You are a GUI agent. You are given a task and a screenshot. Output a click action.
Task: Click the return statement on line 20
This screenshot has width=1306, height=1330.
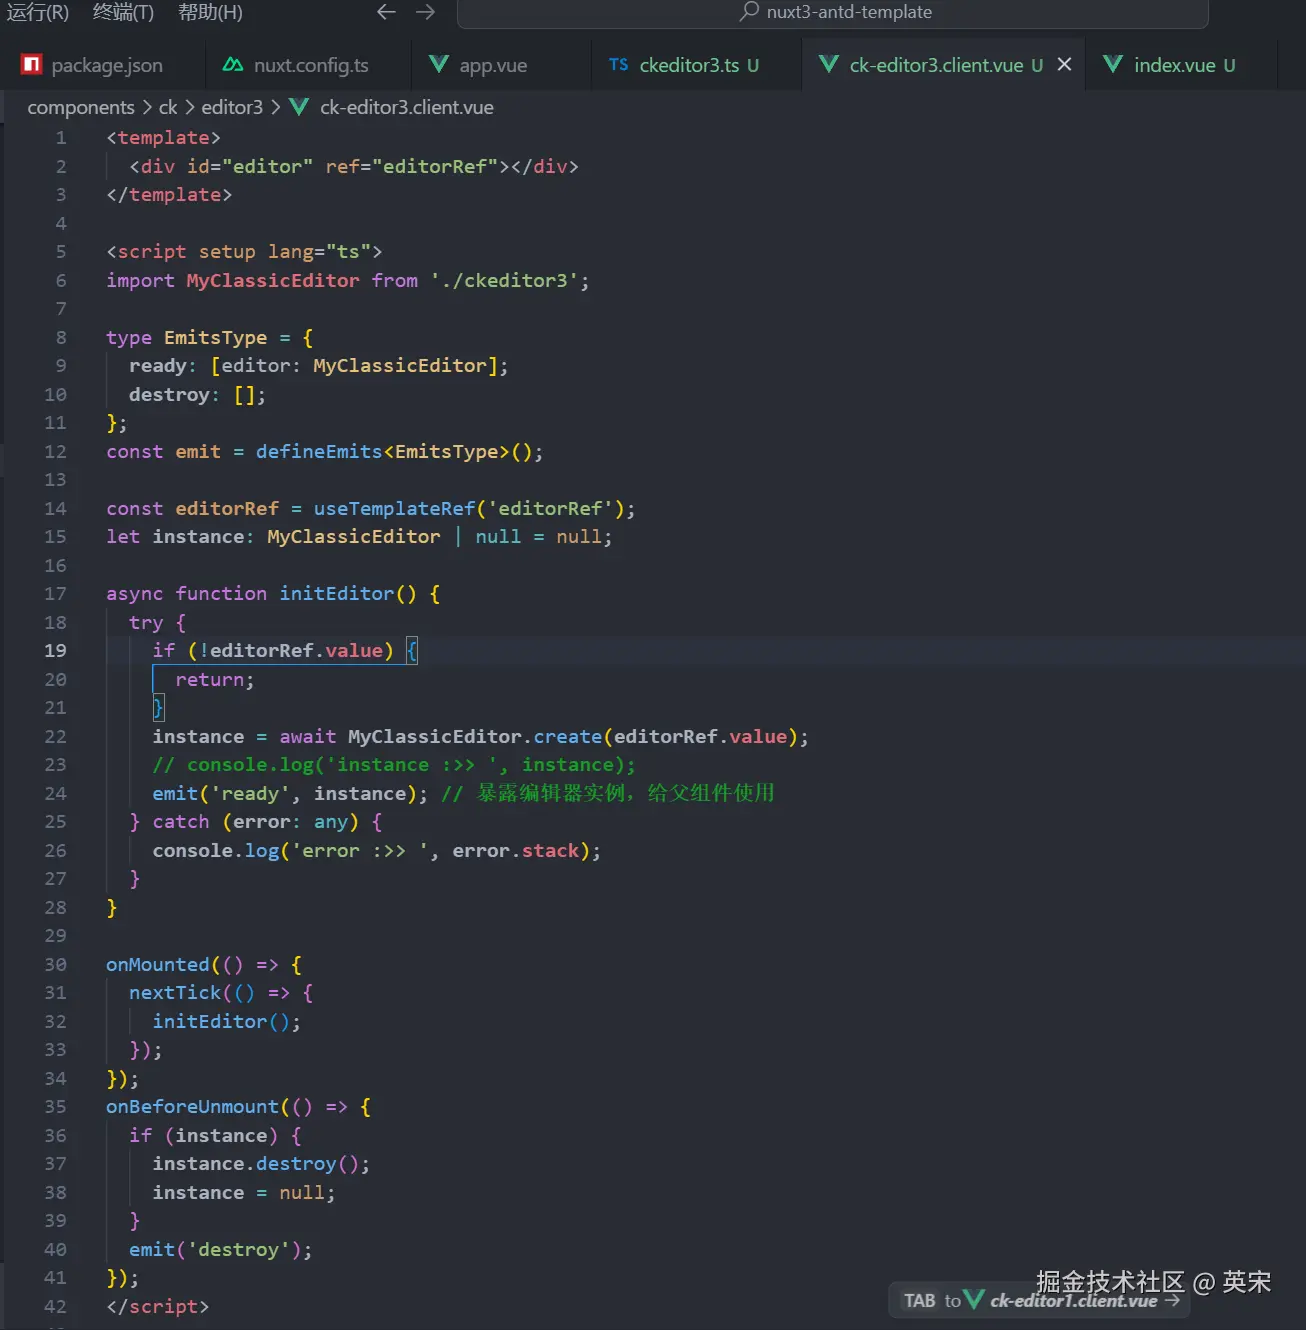pos(215,680)
